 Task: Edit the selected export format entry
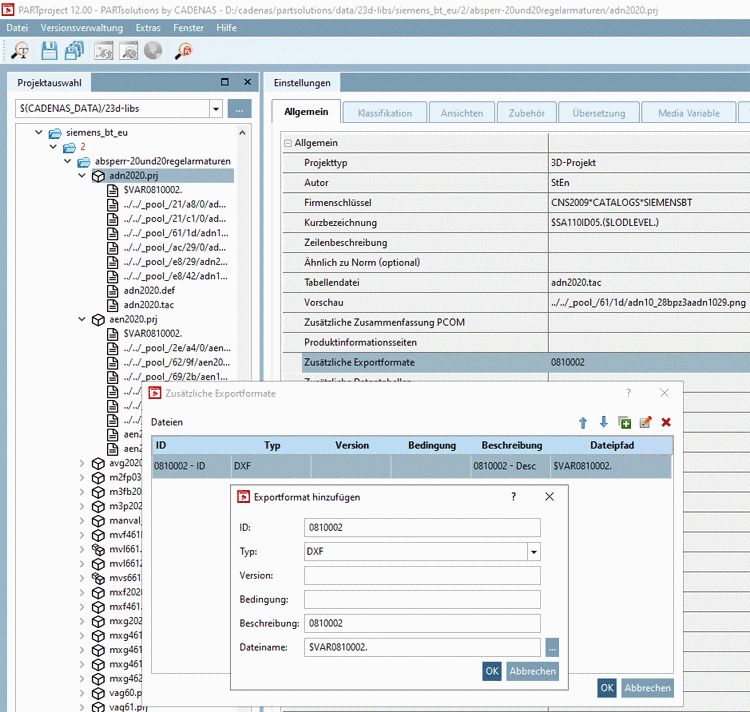(645, 423)
